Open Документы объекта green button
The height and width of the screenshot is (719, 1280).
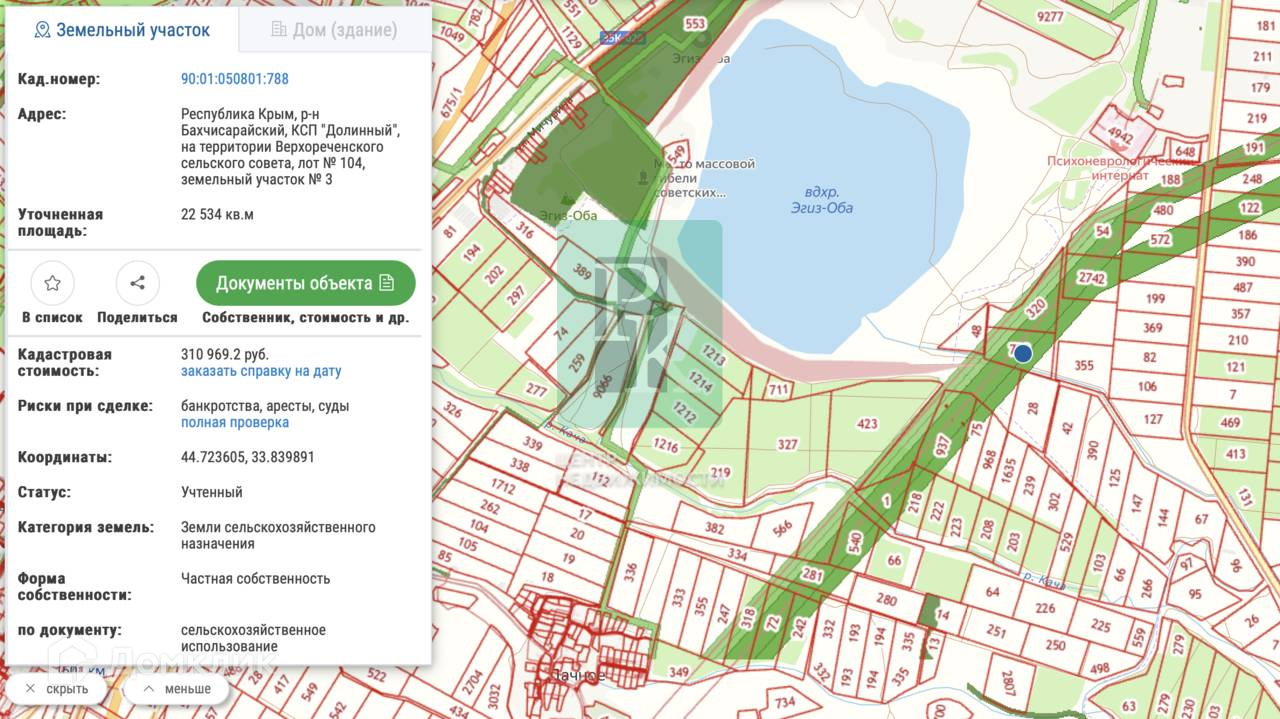point(306,283)
